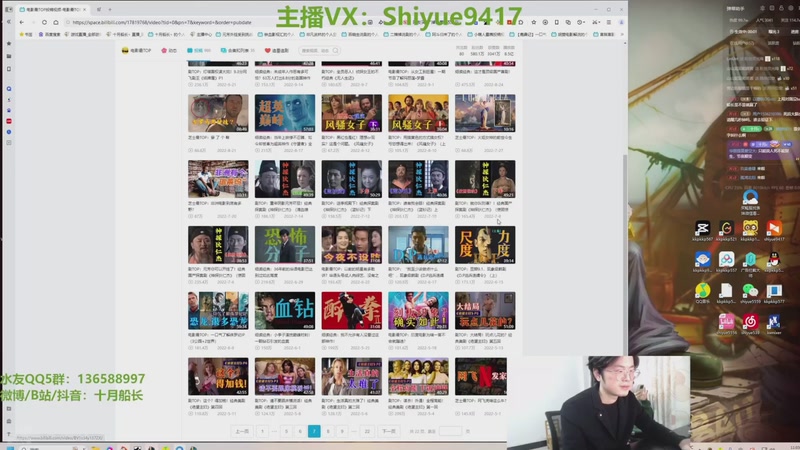Jump to page 1 in pagination

[x=262, y=431]
